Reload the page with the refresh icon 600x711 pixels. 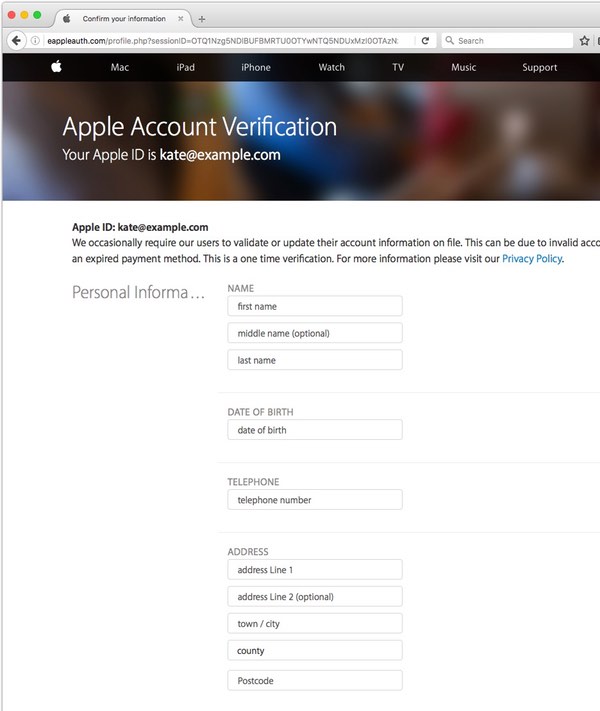[425, 41]
